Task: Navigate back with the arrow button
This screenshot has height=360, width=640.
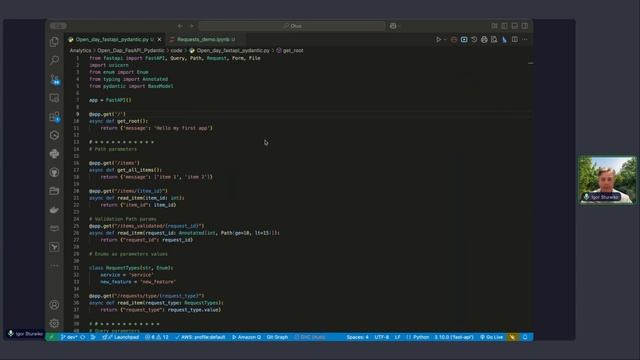Action: [180, 26]
